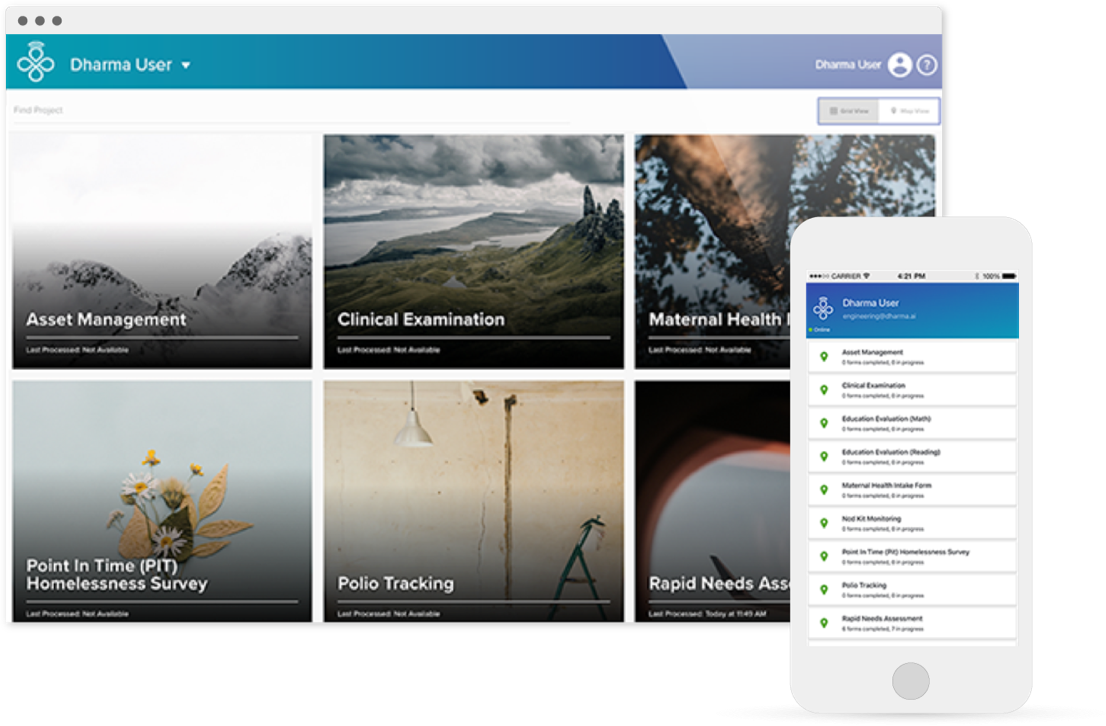Image resolution: width=1106 pixels, height=726 pixels.
Task: Open the Asset Management project card
Action: click(162, 251)
